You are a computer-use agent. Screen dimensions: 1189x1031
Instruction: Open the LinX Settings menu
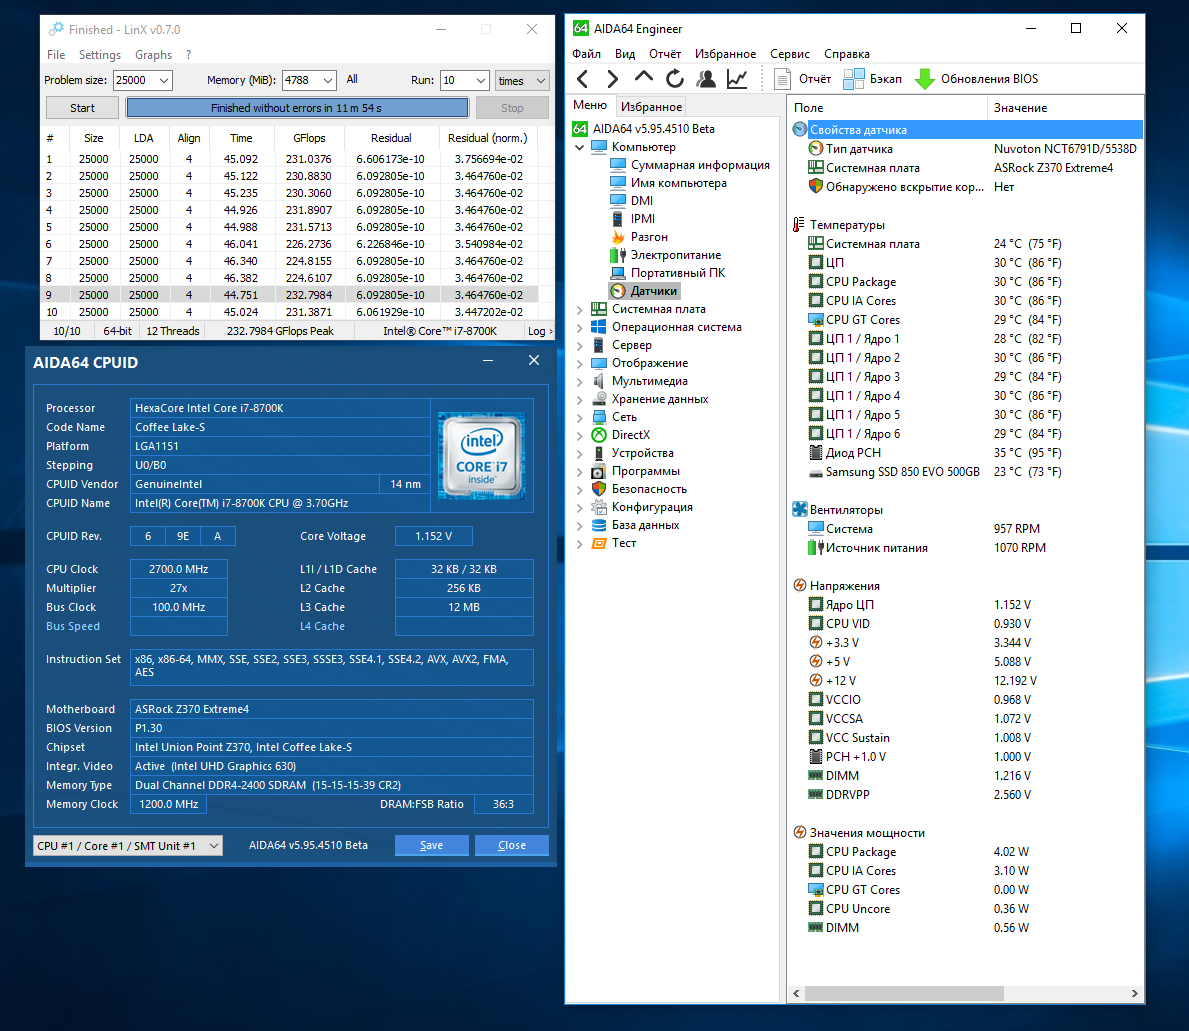(100, 55)
